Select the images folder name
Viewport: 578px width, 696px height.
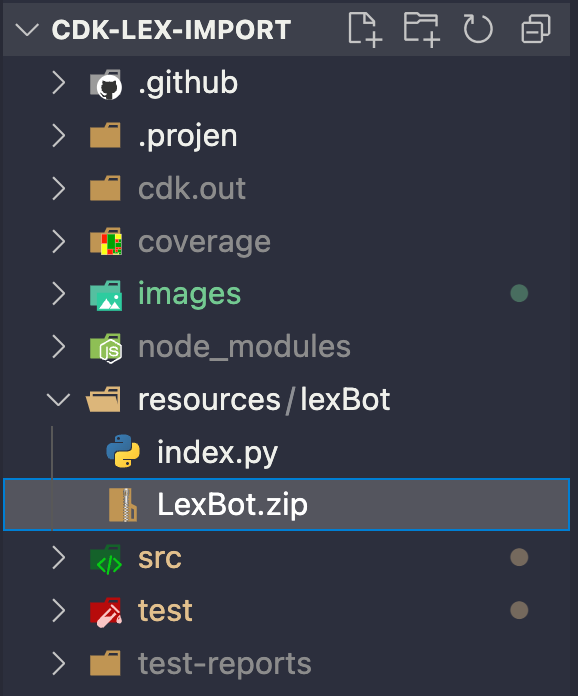click(x=190, y=294)
